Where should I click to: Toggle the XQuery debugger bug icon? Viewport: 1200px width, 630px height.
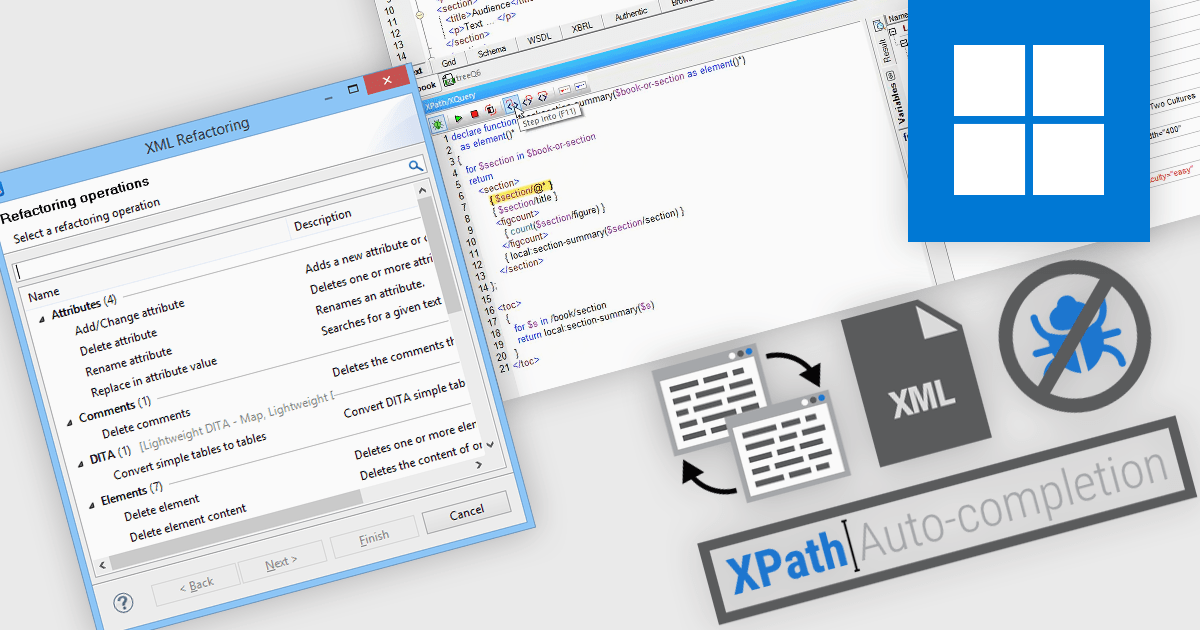pyautogui.click(x=437, y=124)
